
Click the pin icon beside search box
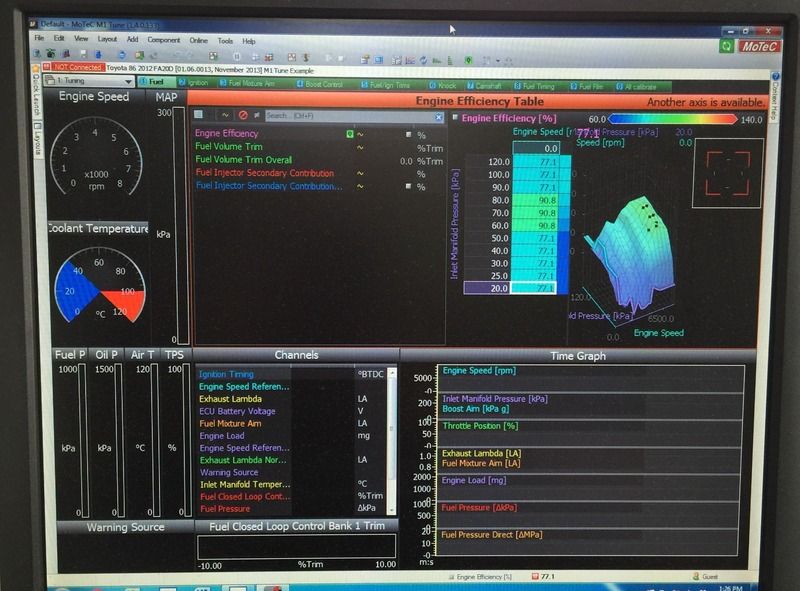pyautogui.click(x=258, y=116)
